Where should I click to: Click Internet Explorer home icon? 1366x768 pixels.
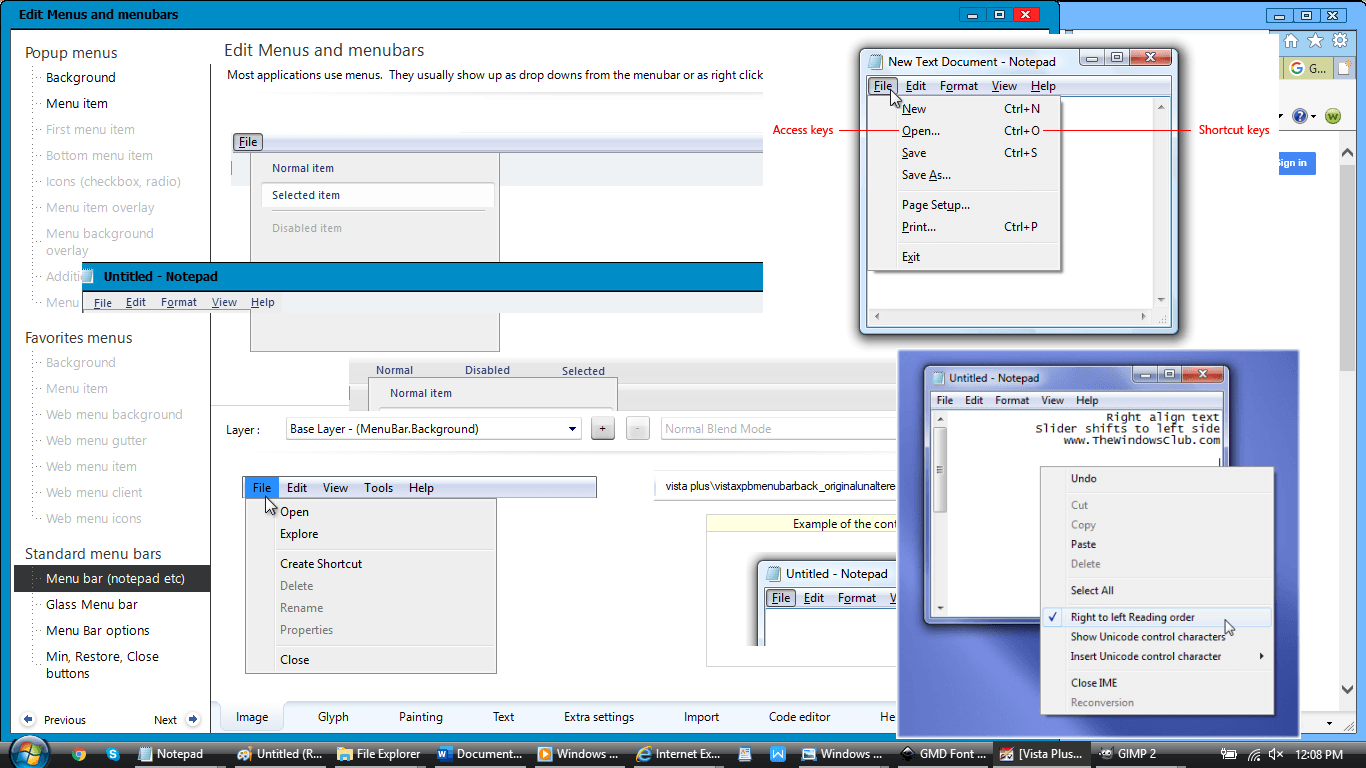tap(1291, 41)
